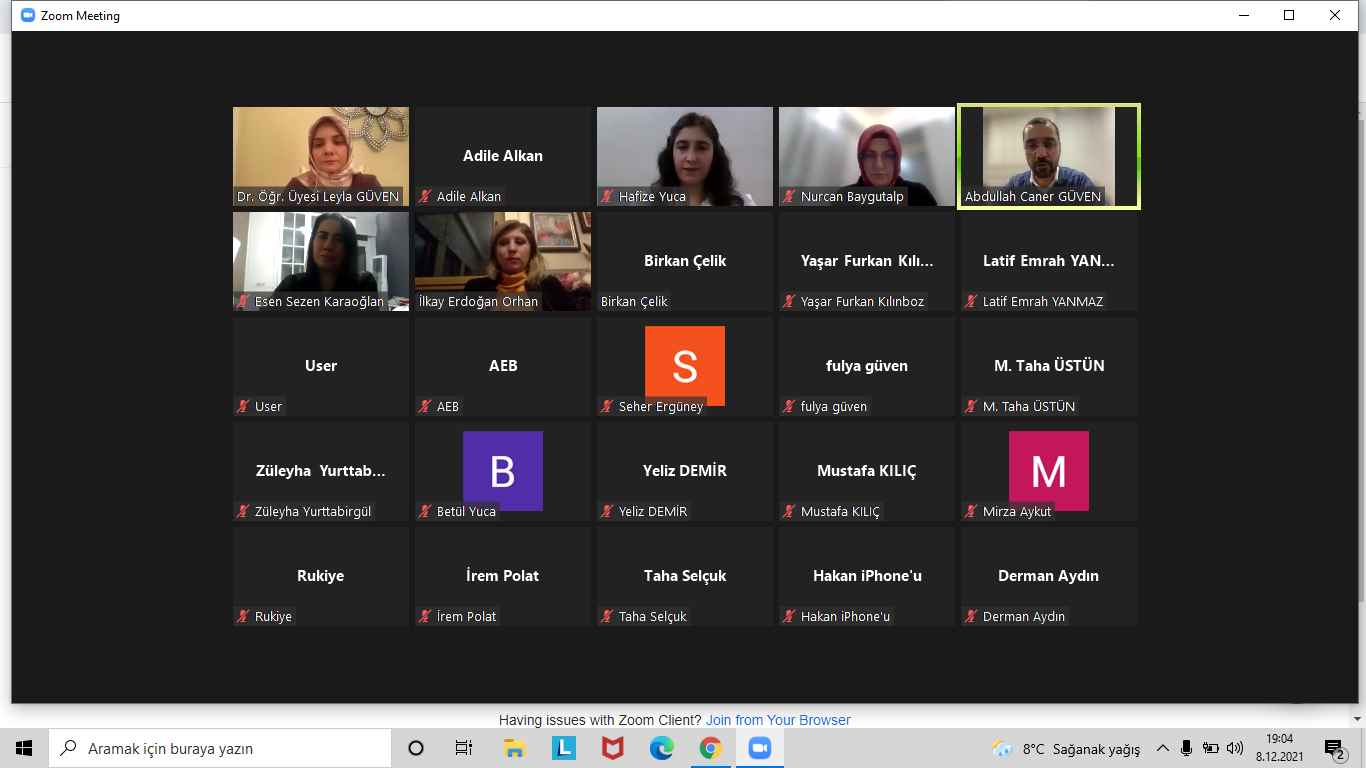Open Google Chrome from the taskbar
This screenshot has height=768, width=1366.
click(710, 748)
